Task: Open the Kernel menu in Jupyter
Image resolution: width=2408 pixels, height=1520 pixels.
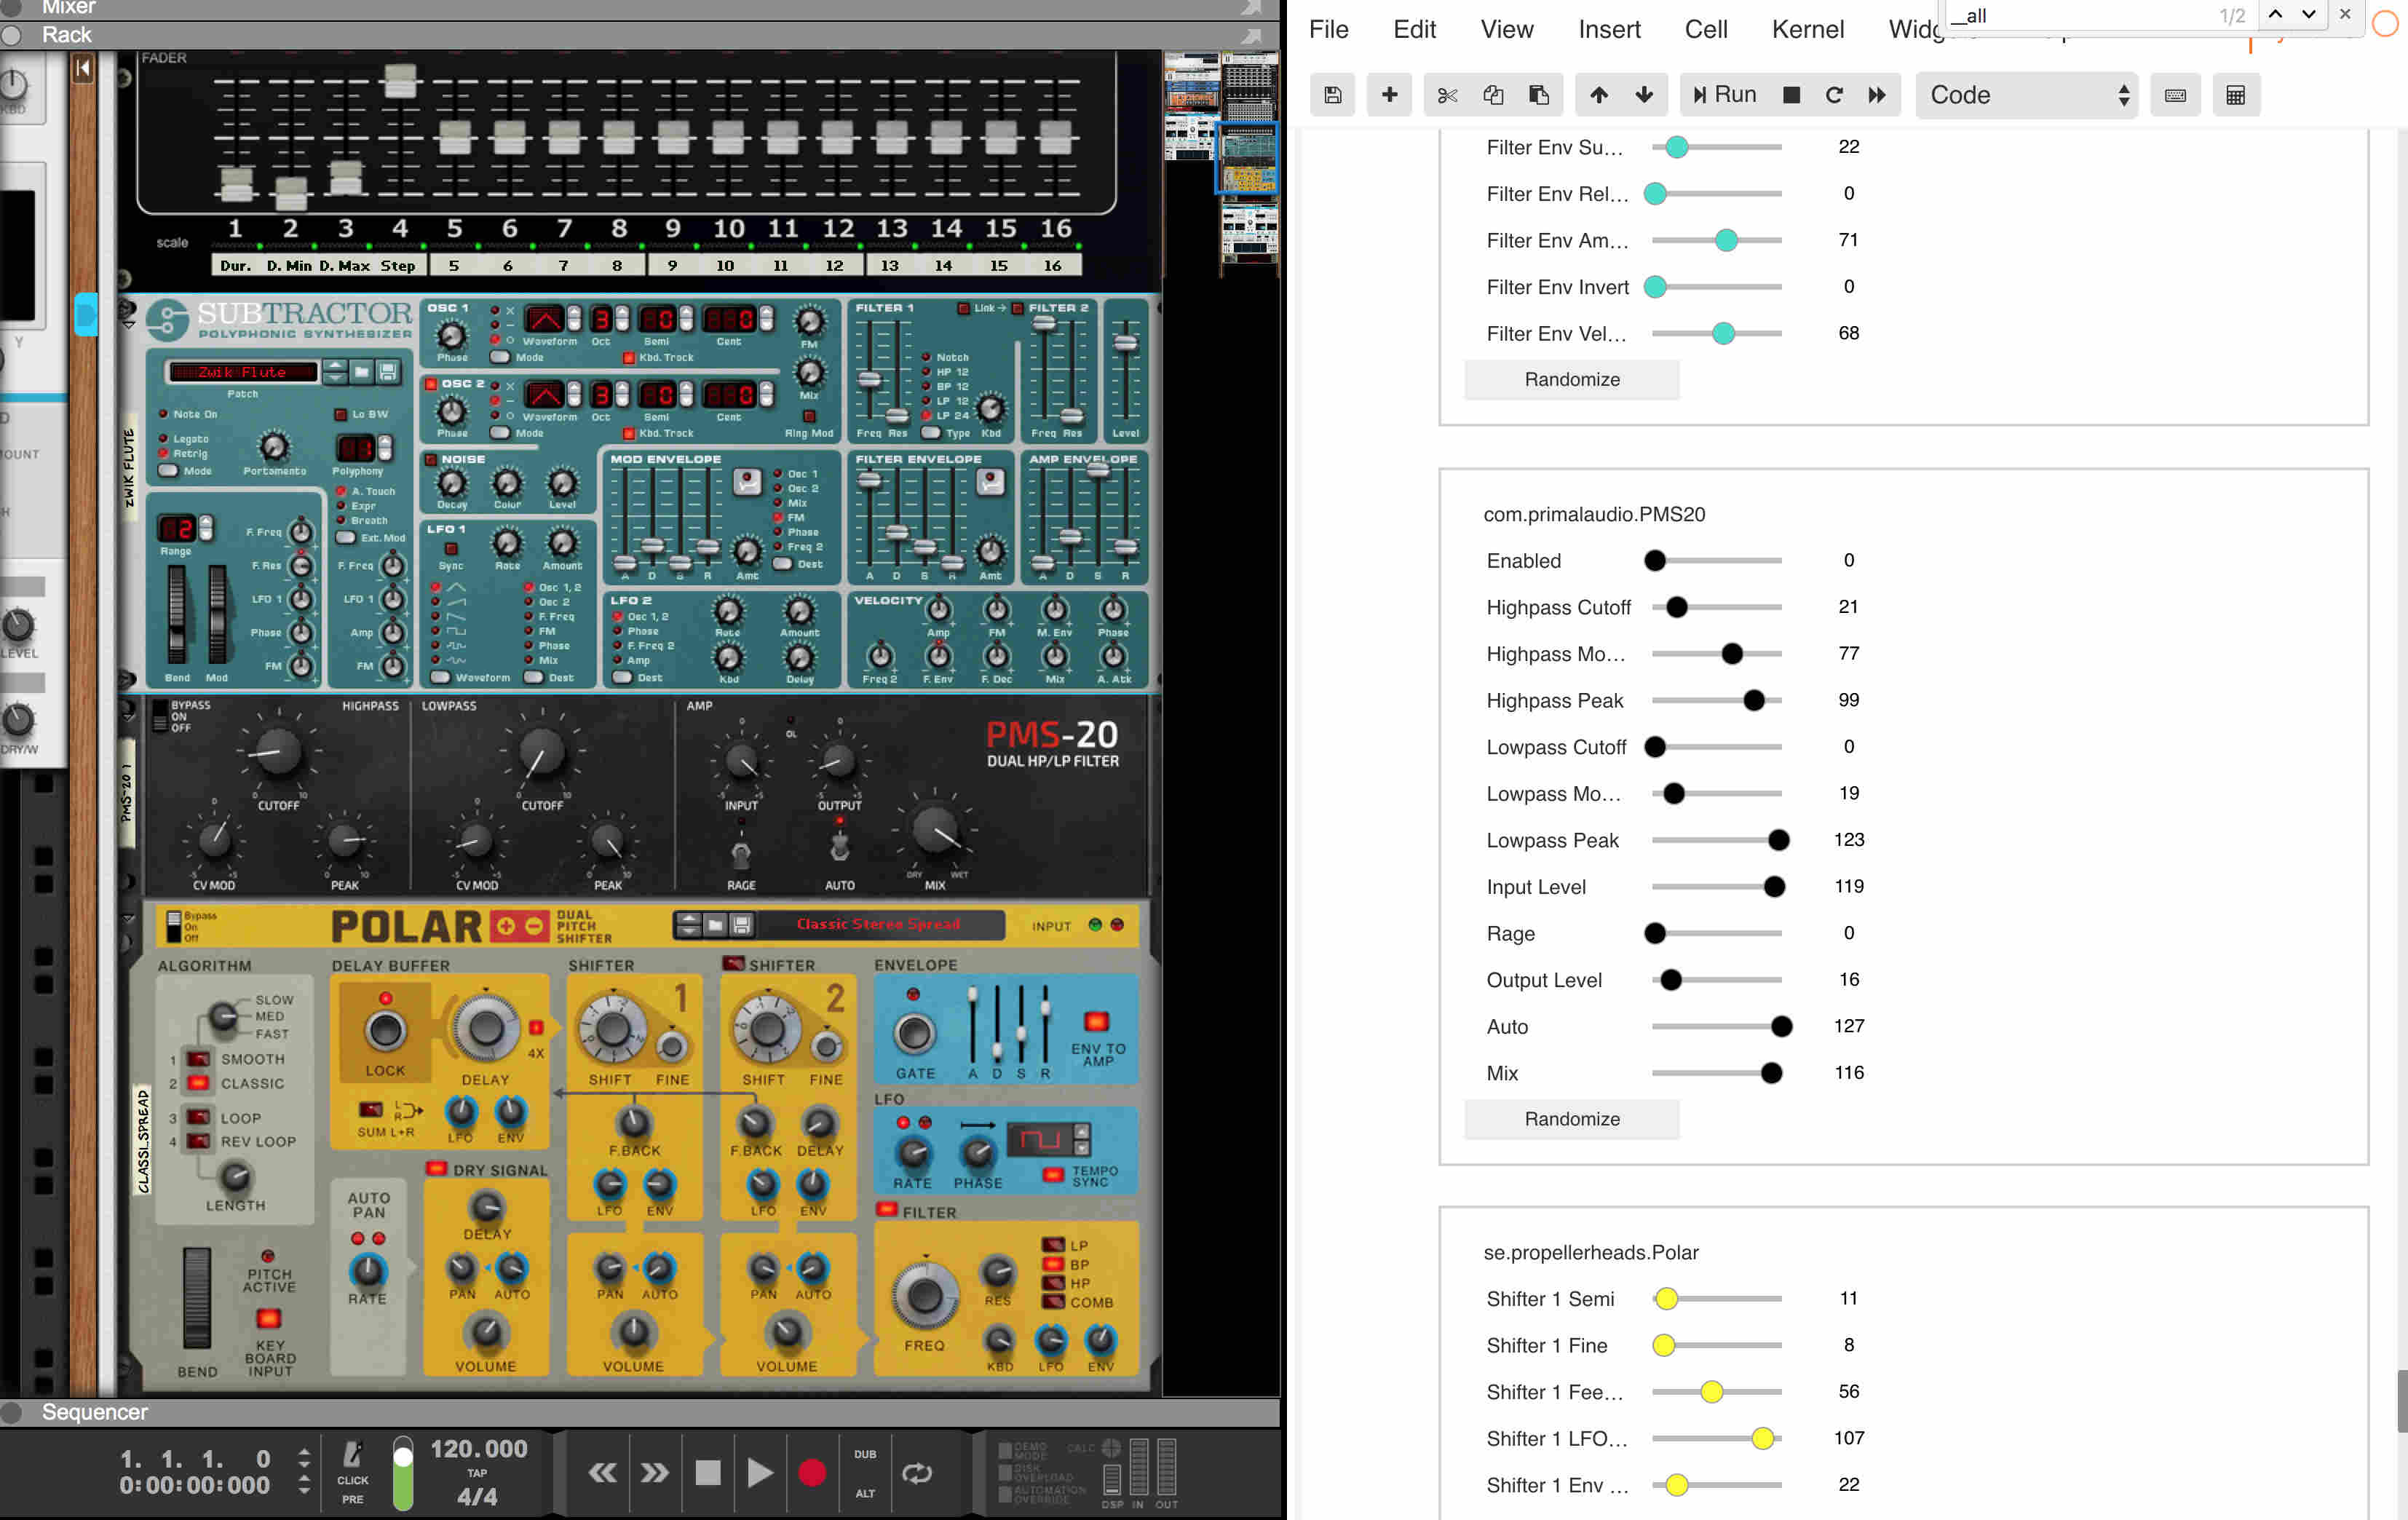Action: [1807, 30]
